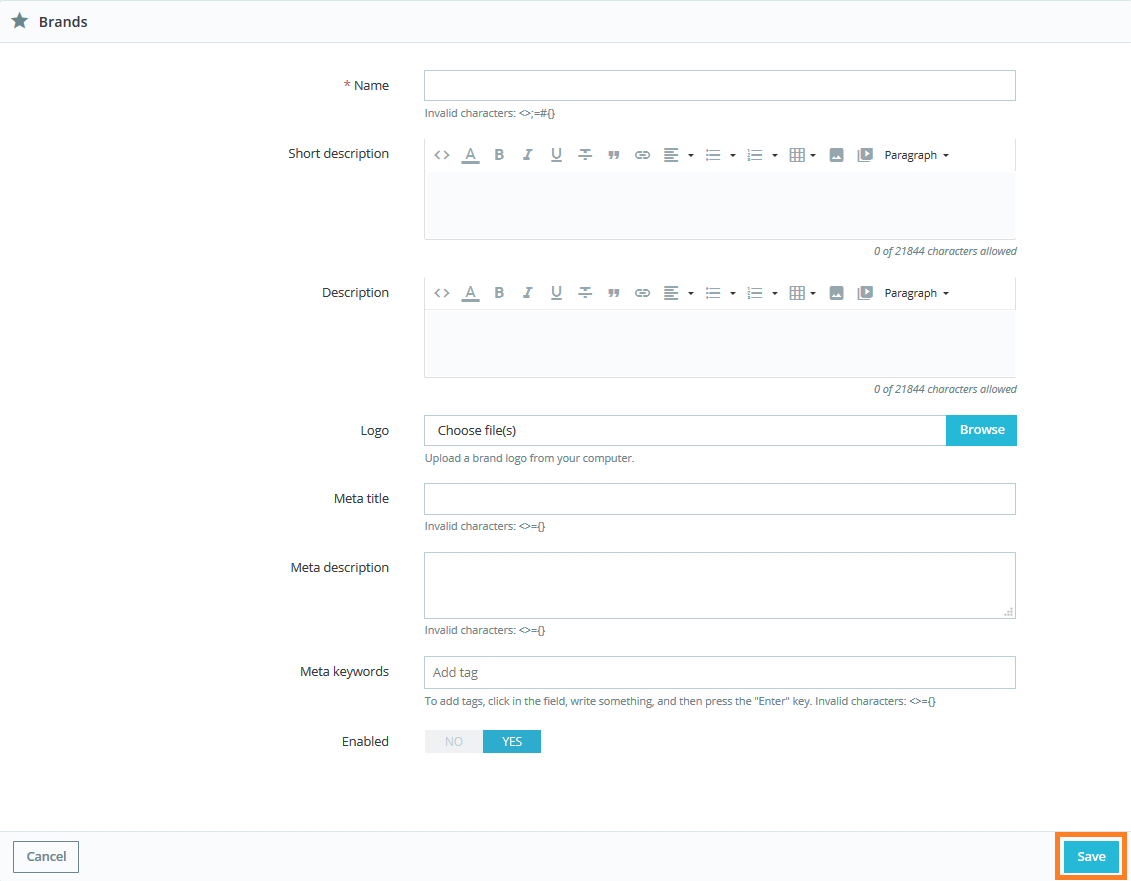Toggle bold in Short description editor
The image size is (1131, 881).
click(x=499, y=155)
